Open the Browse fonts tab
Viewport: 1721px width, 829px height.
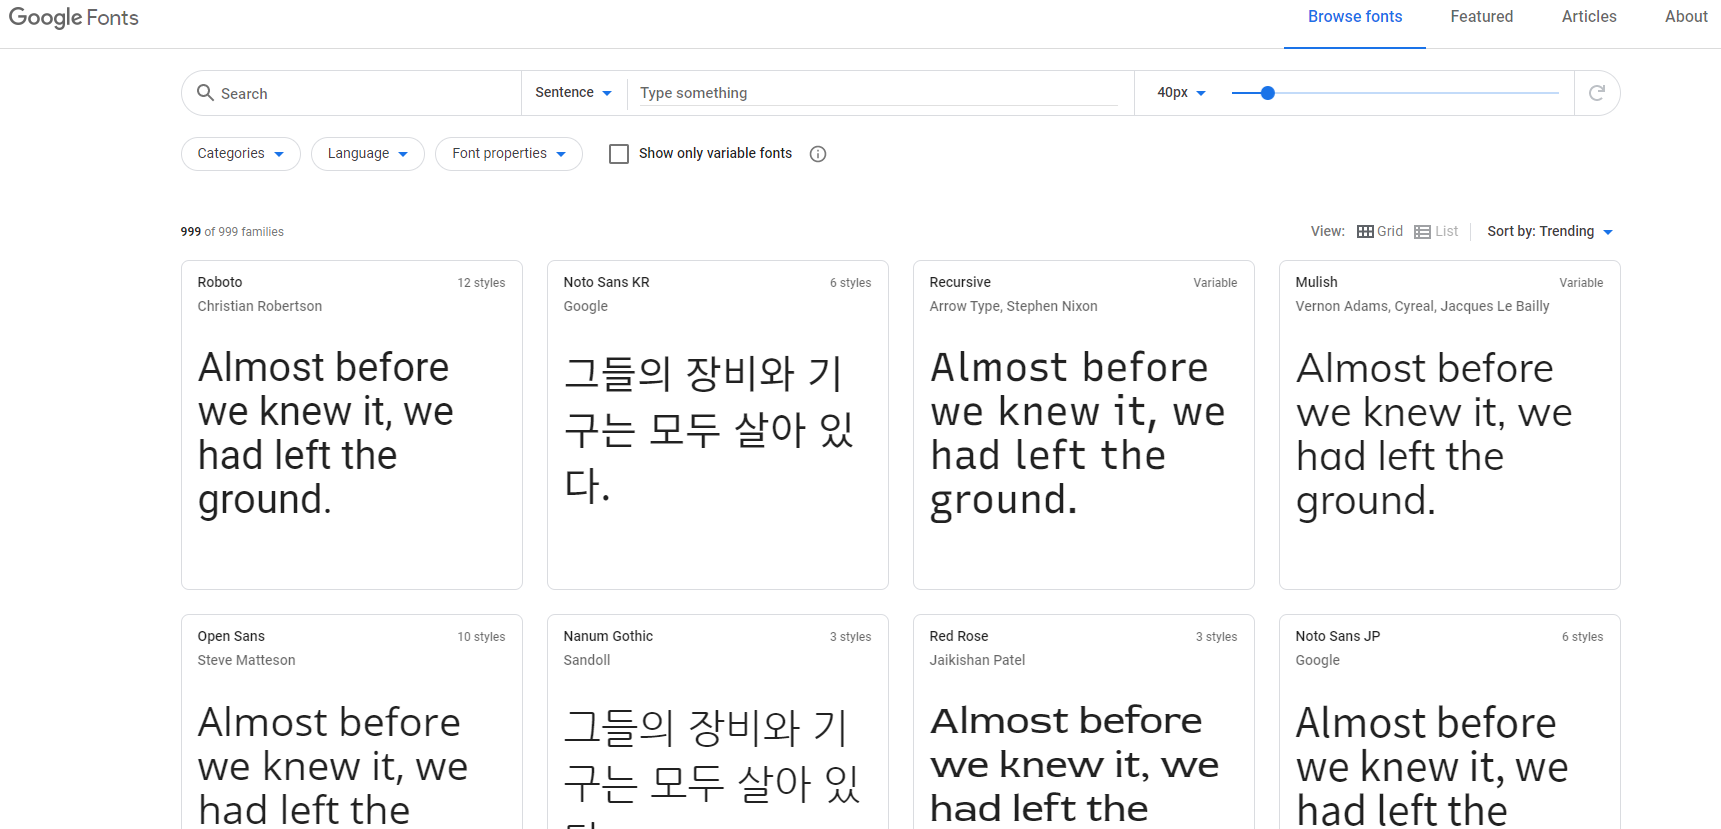(x=1355, y=17)
